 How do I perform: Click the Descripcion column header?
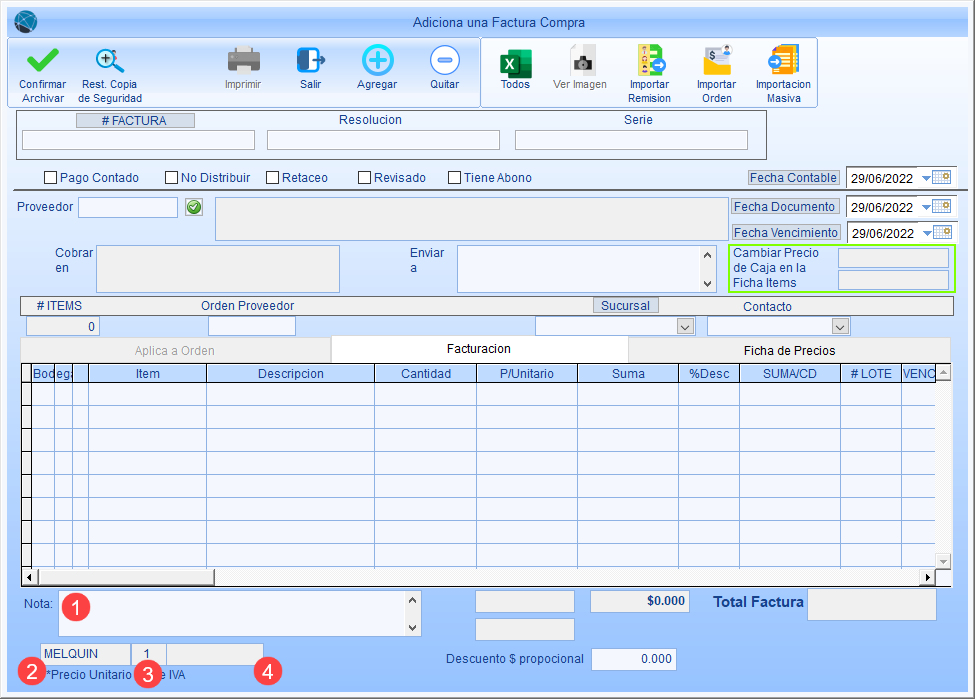290,374
